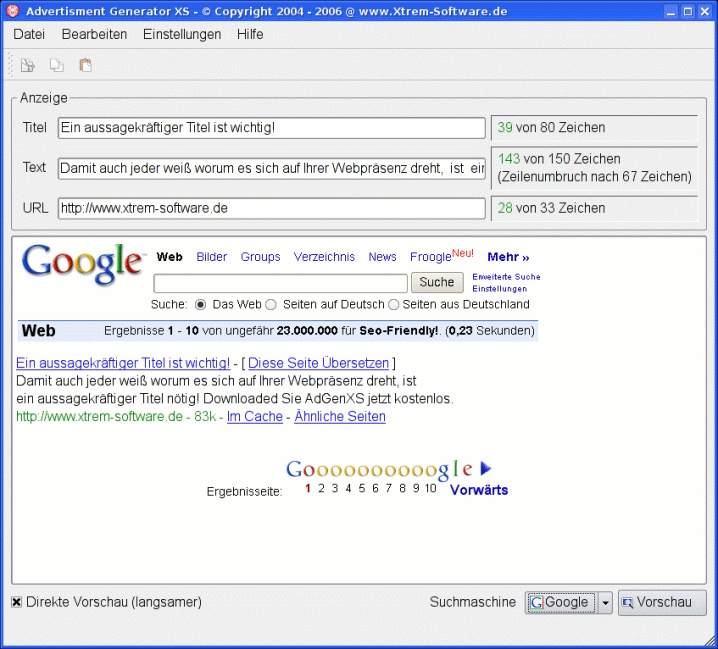Click into the Titel input field
The height and width of the screenshot is (649, 718).
(271, 128)
